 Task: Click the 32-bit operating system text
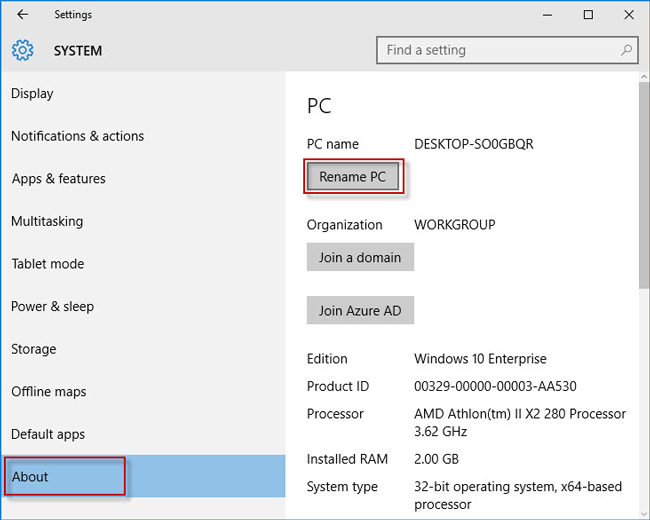pos(518,495)
